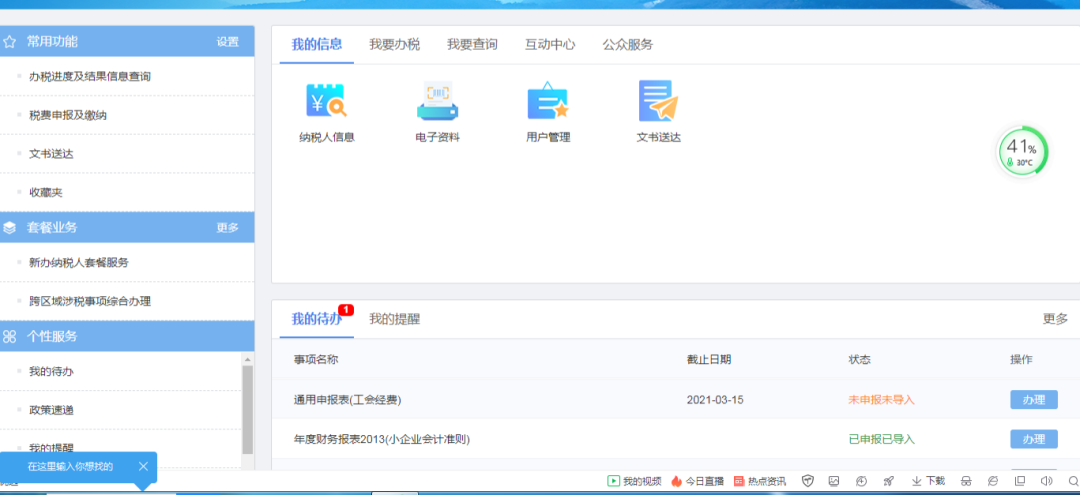1080x495 pixels.
Task: Click the 已申报已导入 status text
Action: (882, 439)
